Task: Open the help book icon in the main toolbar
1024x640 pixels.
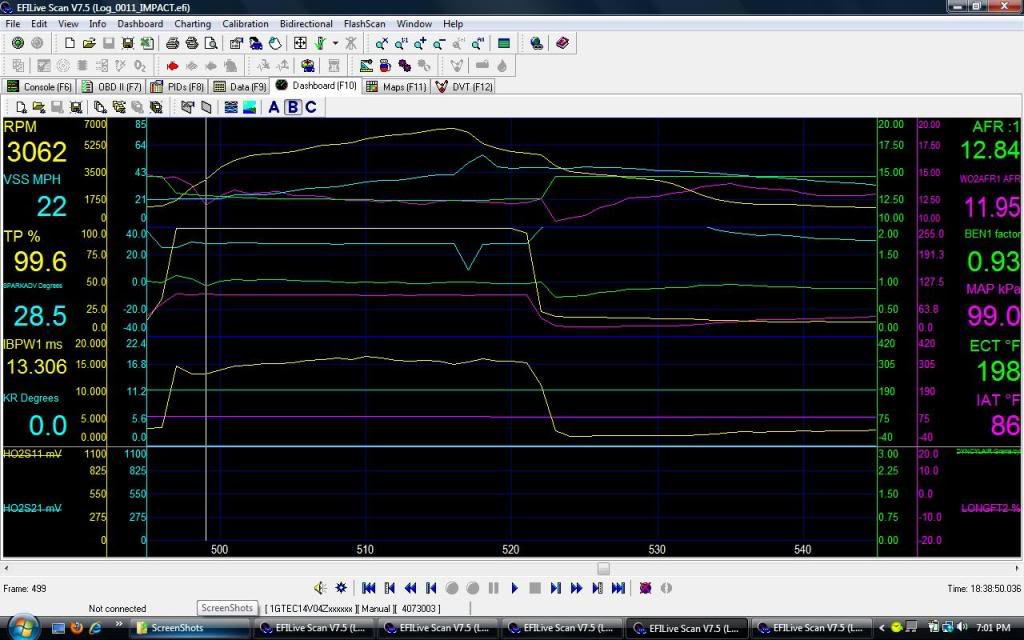Action: click(562, 43)
